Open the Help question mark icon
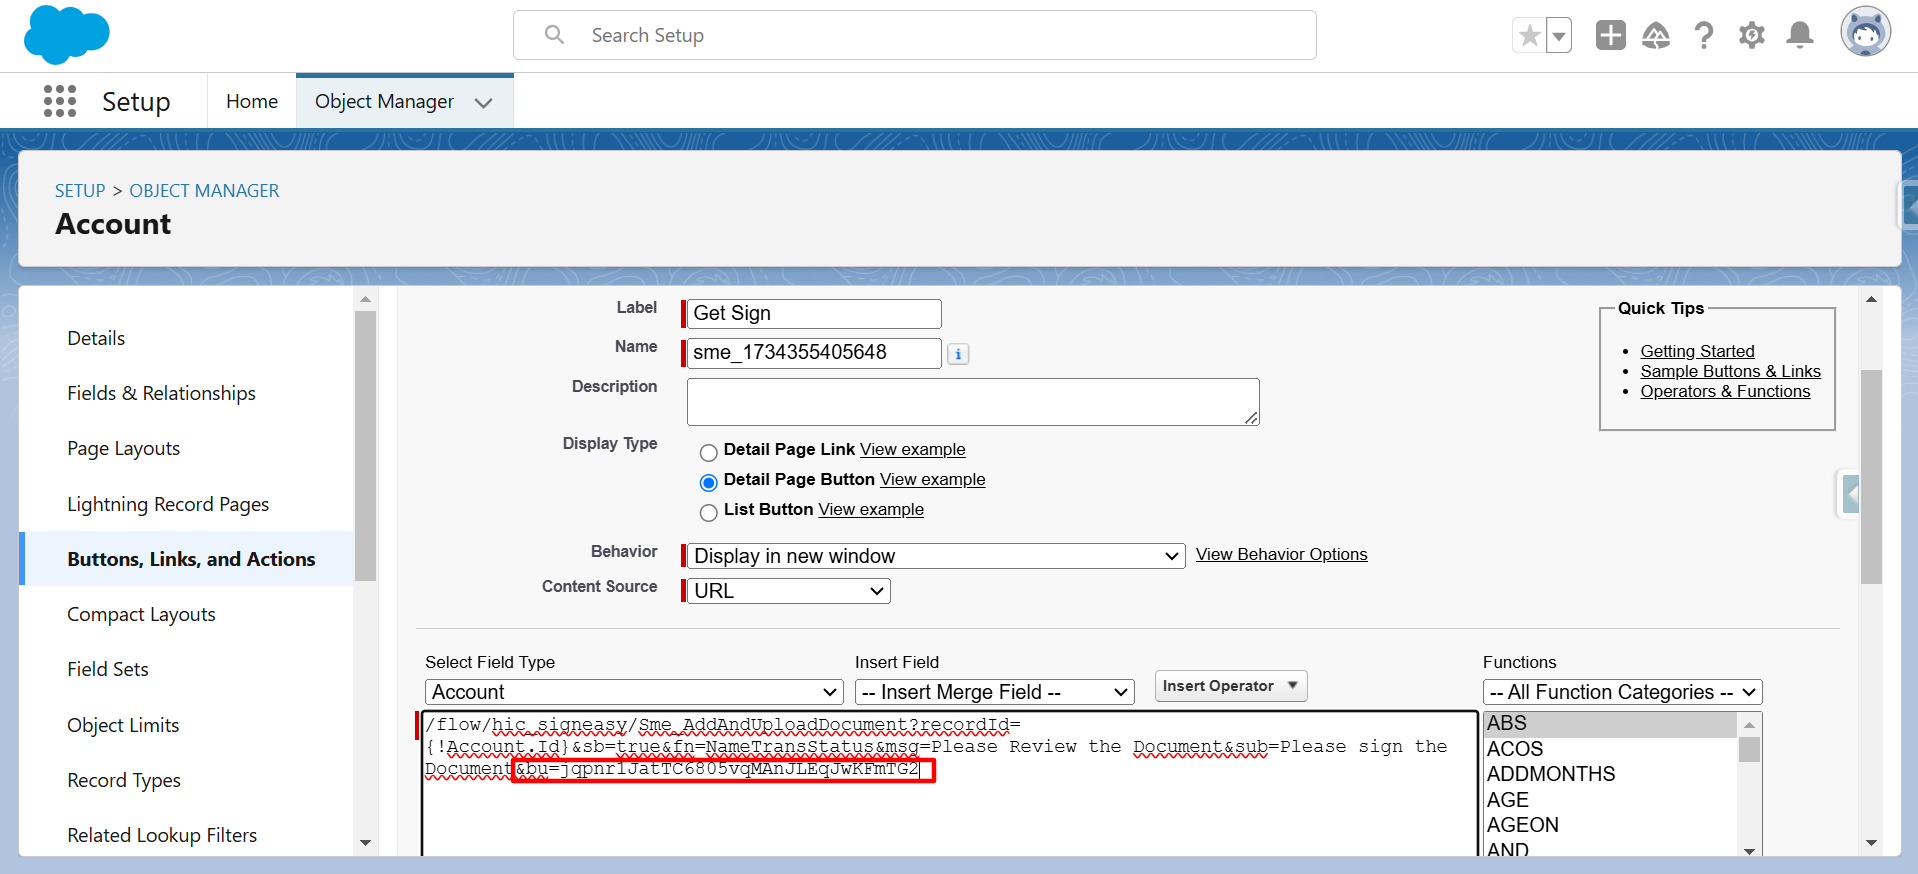Viewport: 1918px width, 874px height. point(1704,35)
